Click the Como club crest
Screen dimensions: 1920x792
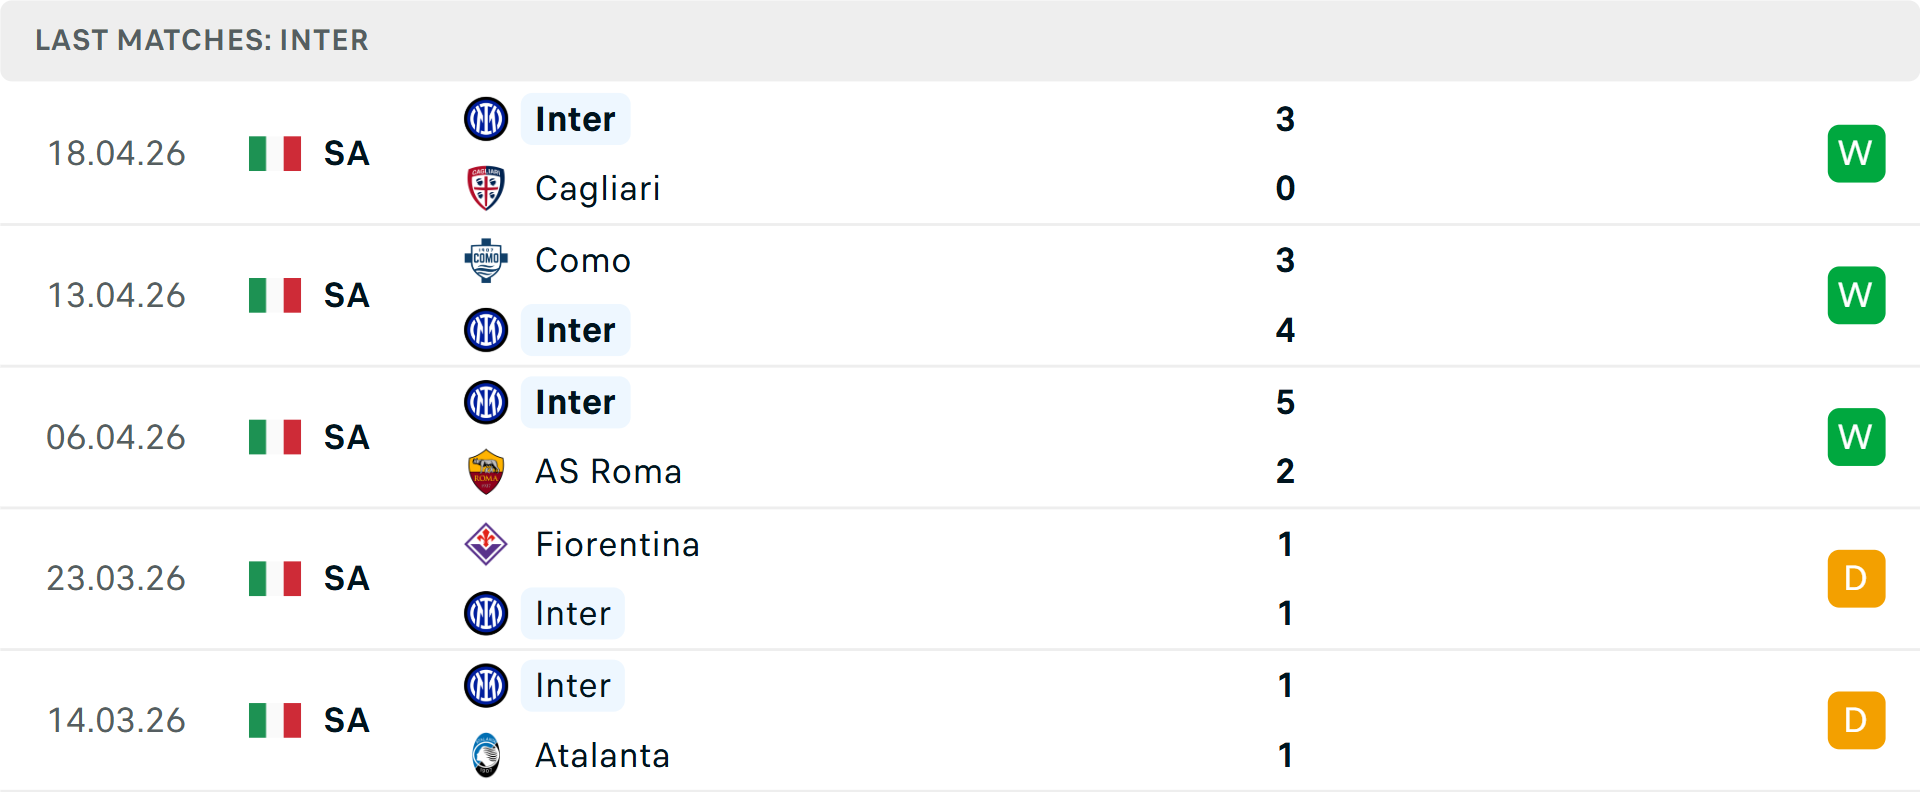(486, 260)
